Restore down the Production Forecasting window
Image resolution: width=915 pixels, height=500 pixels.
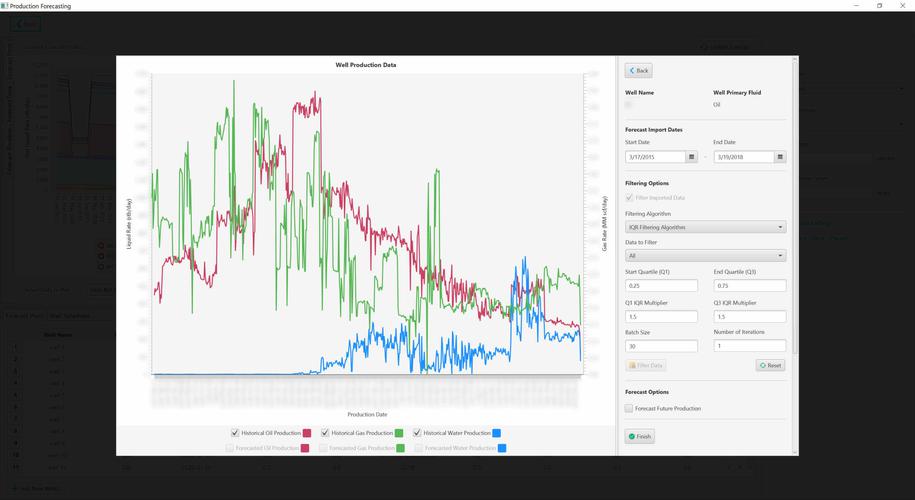879,5
